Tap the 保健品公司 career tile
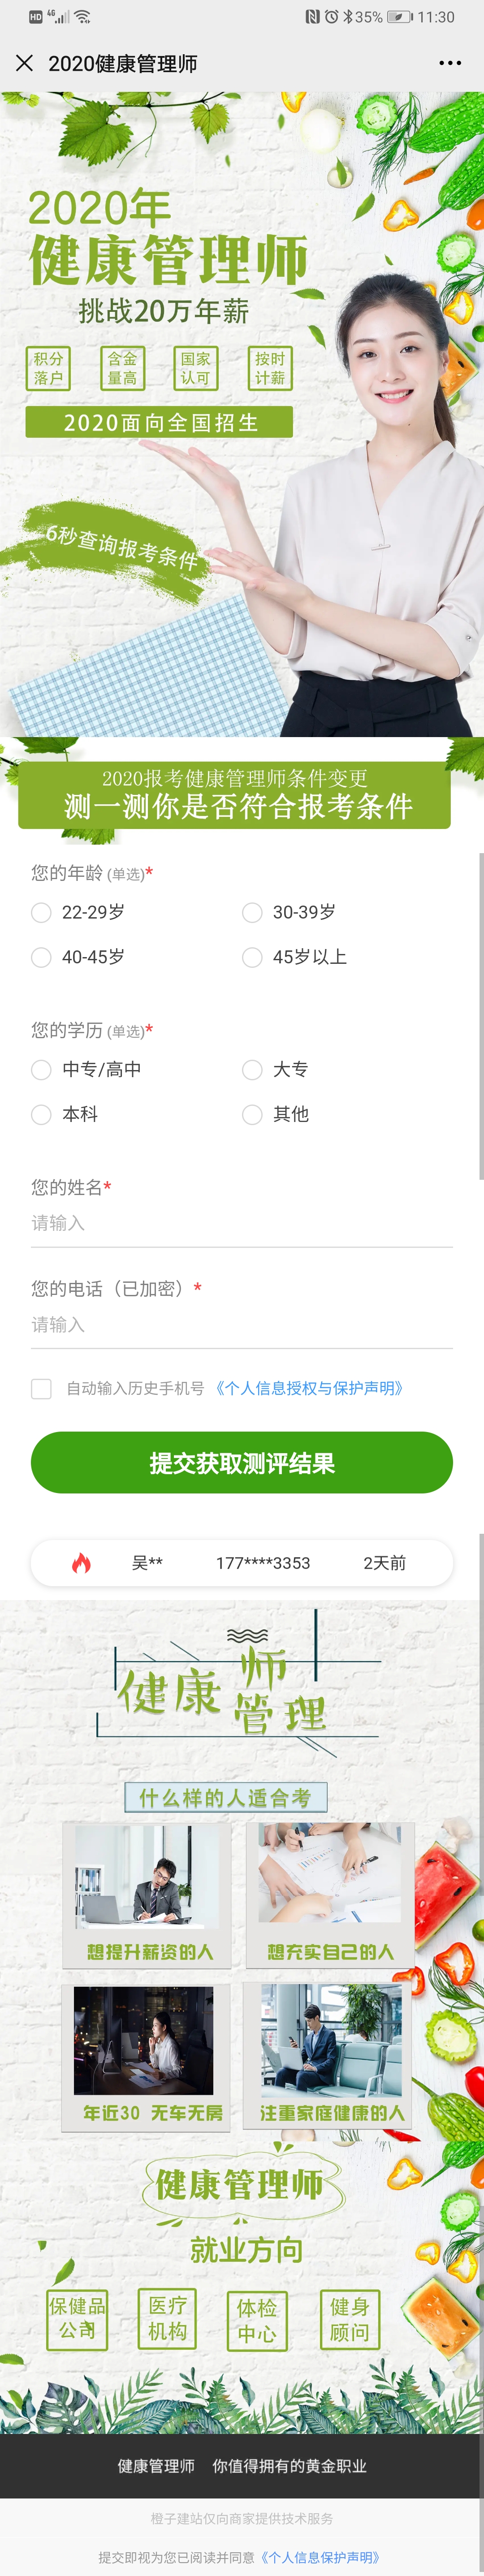The width and height of the screenshot is (484, 2576). click(77, 2317)
